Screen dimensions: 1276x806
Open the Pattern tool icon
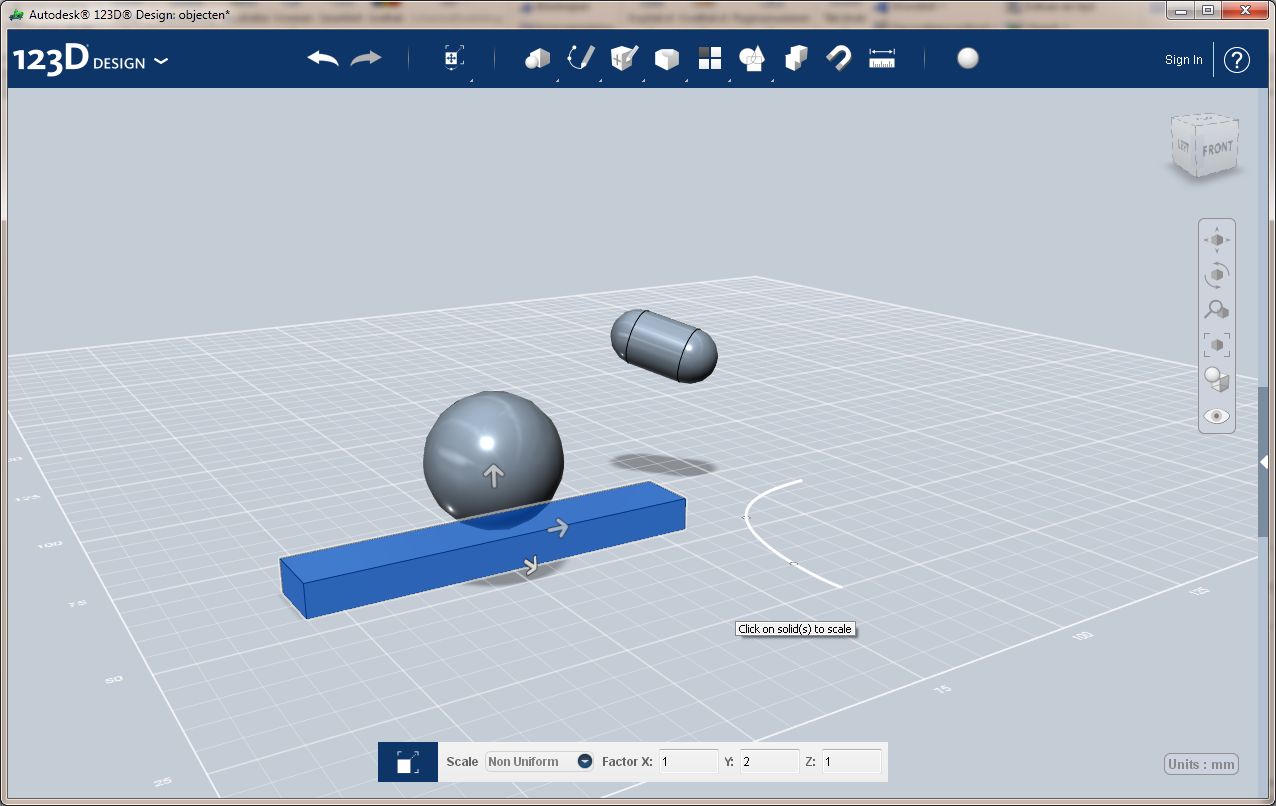710,58
